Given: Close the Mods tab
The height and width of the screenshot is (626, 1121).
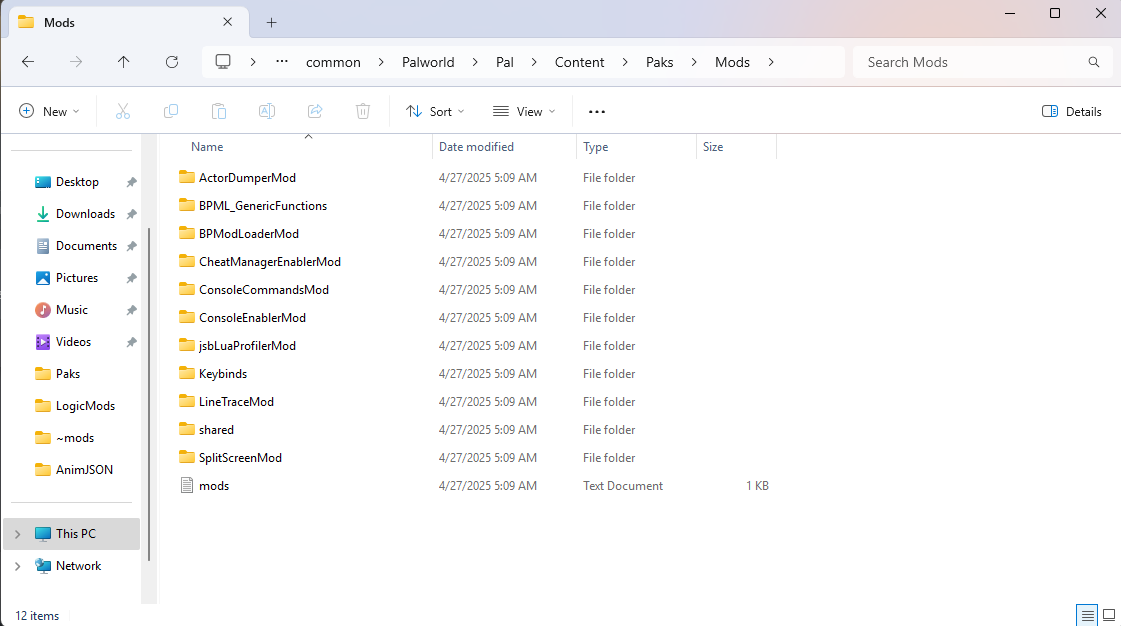Looking at the screenshot, I should pyautogui.click(x=227, y=22).
